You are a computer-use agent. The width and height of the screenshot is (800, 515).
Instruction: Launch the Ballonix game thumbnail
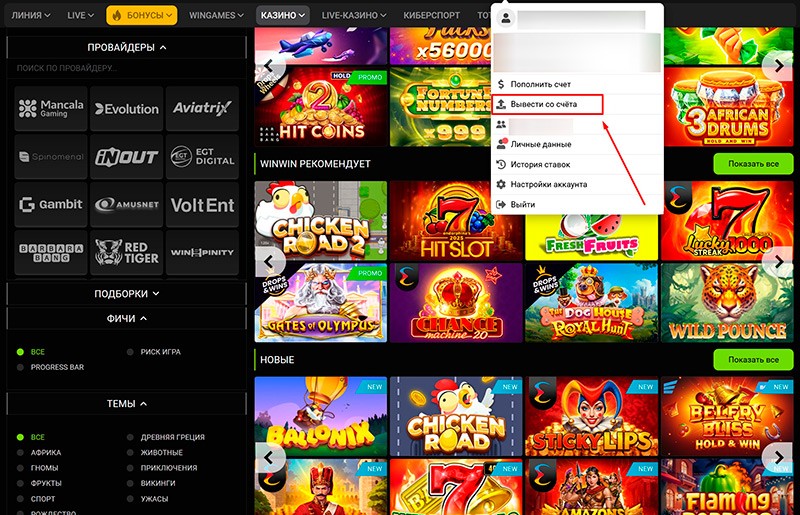(321, 416)
